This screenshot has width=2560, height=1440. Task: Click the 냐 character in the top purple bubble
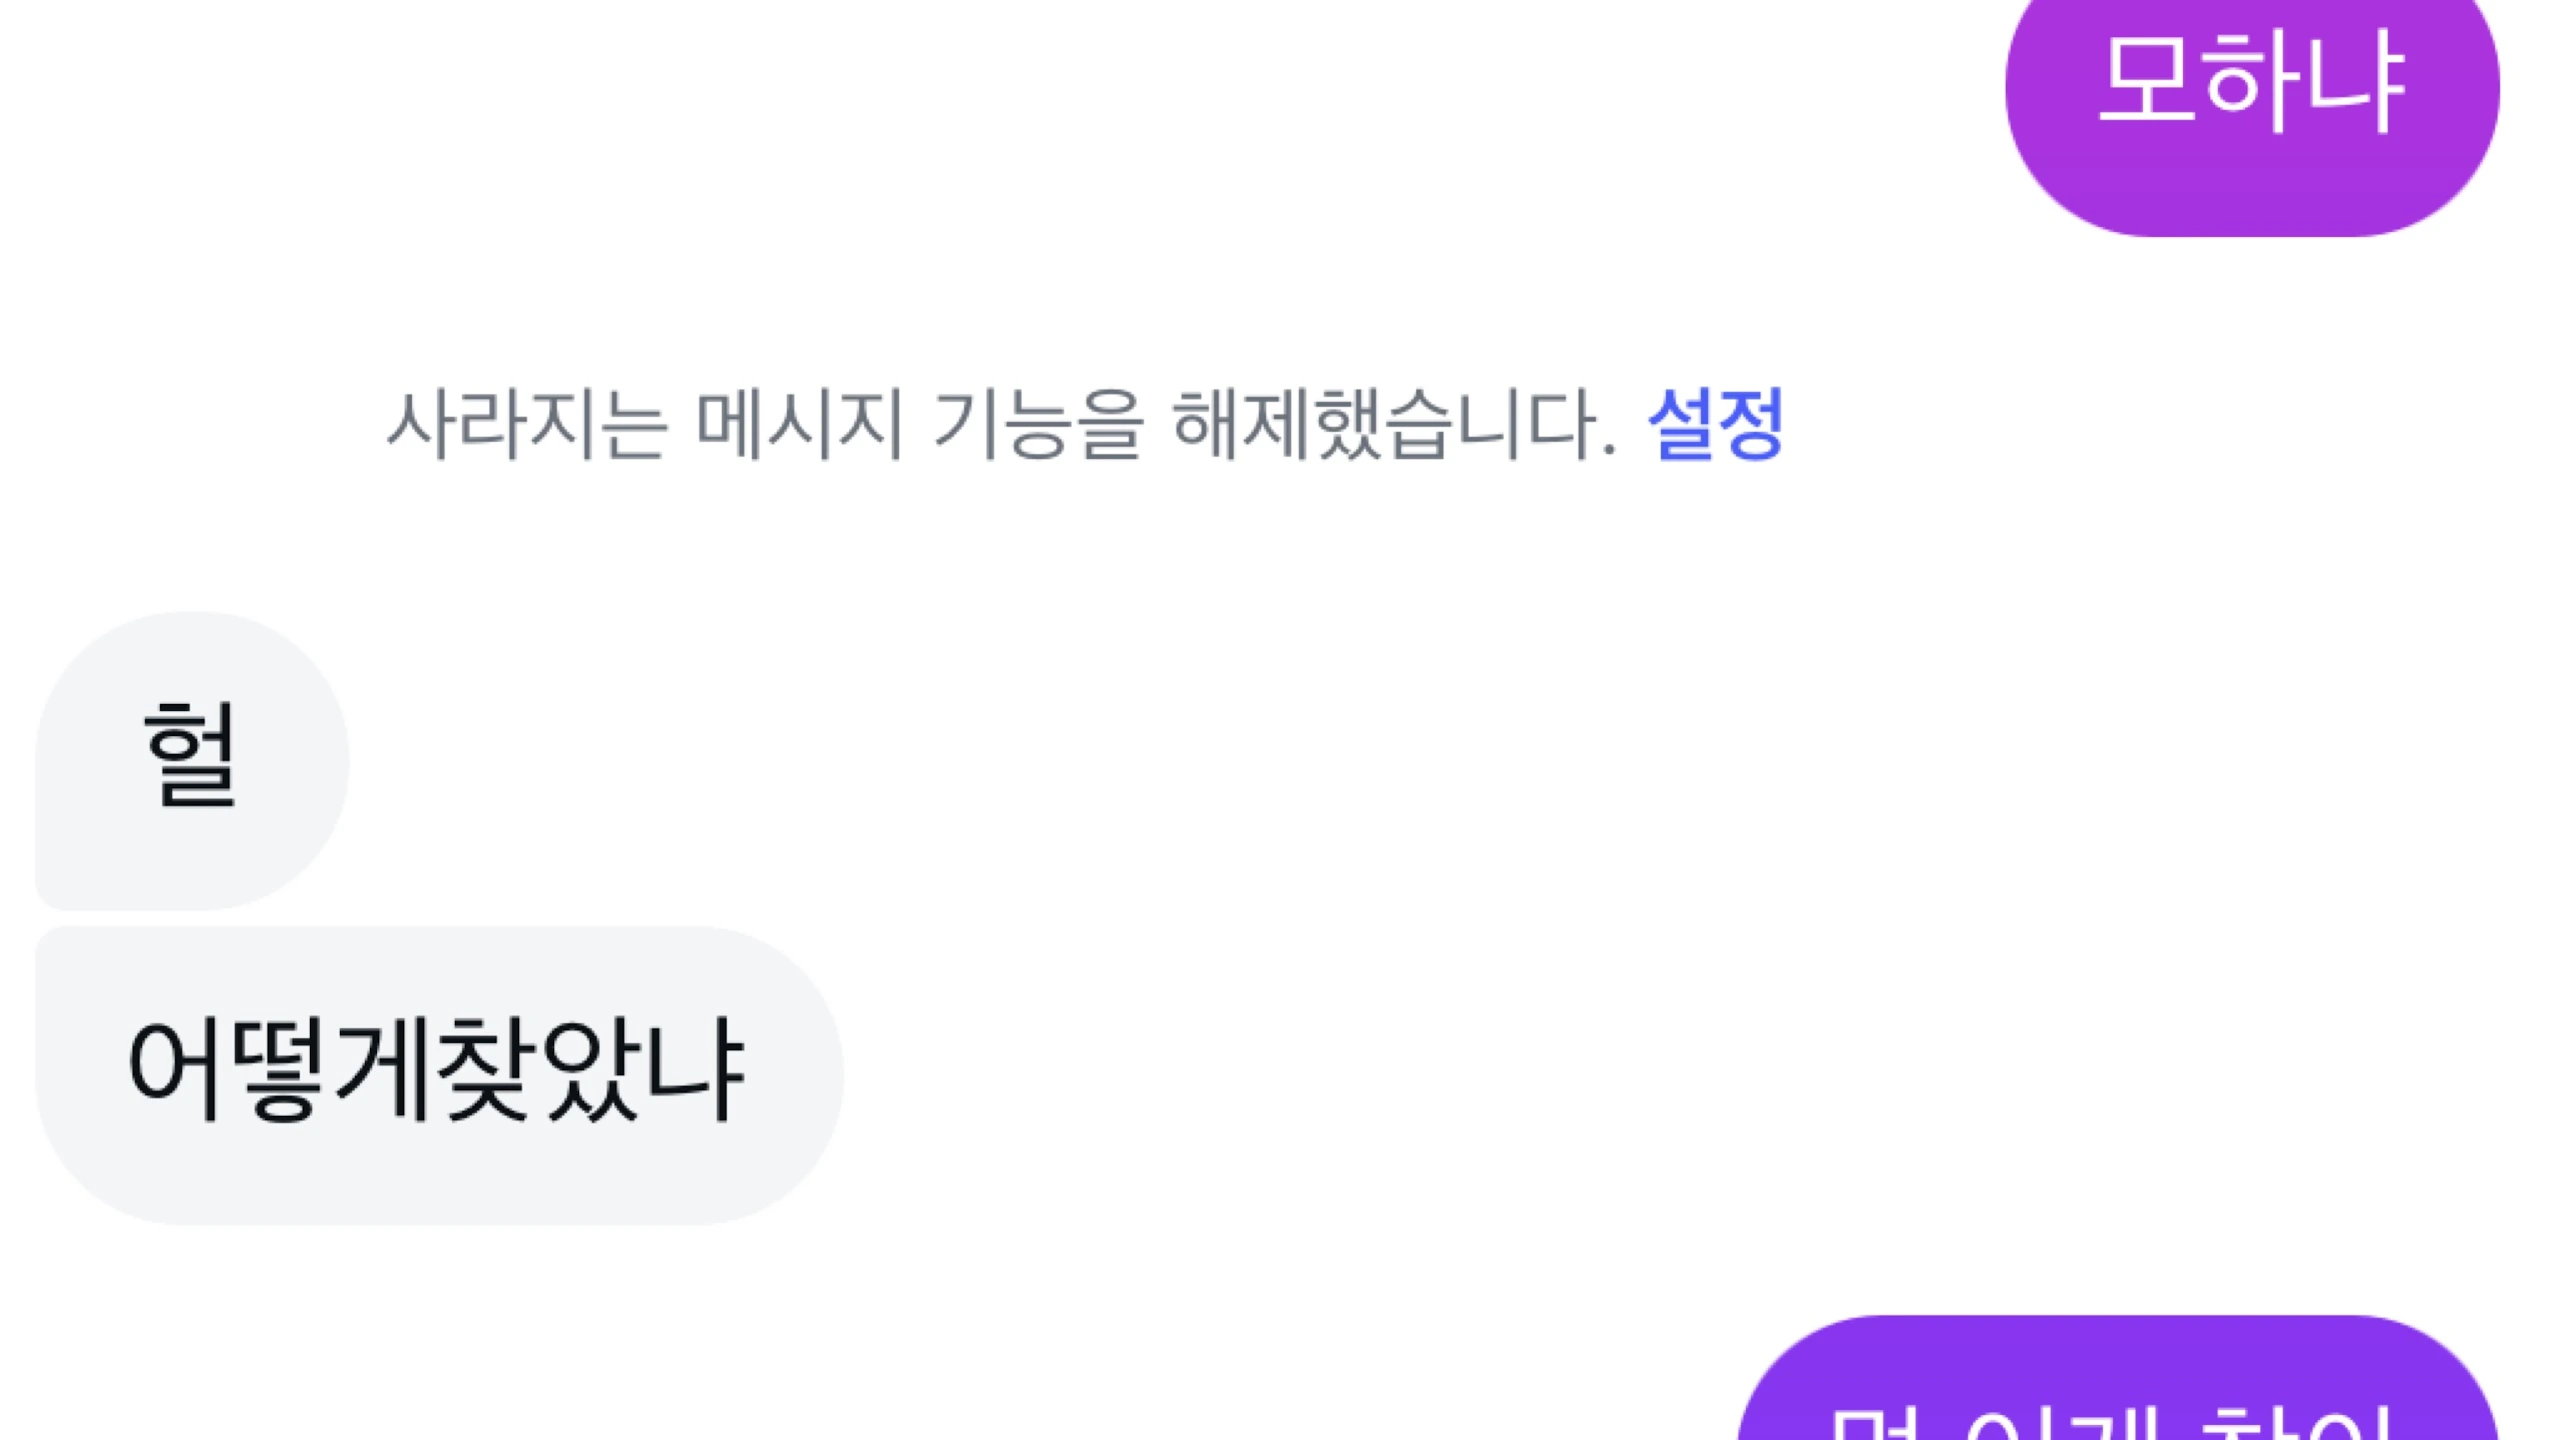pyautogui.click(x=2356, y=80)
